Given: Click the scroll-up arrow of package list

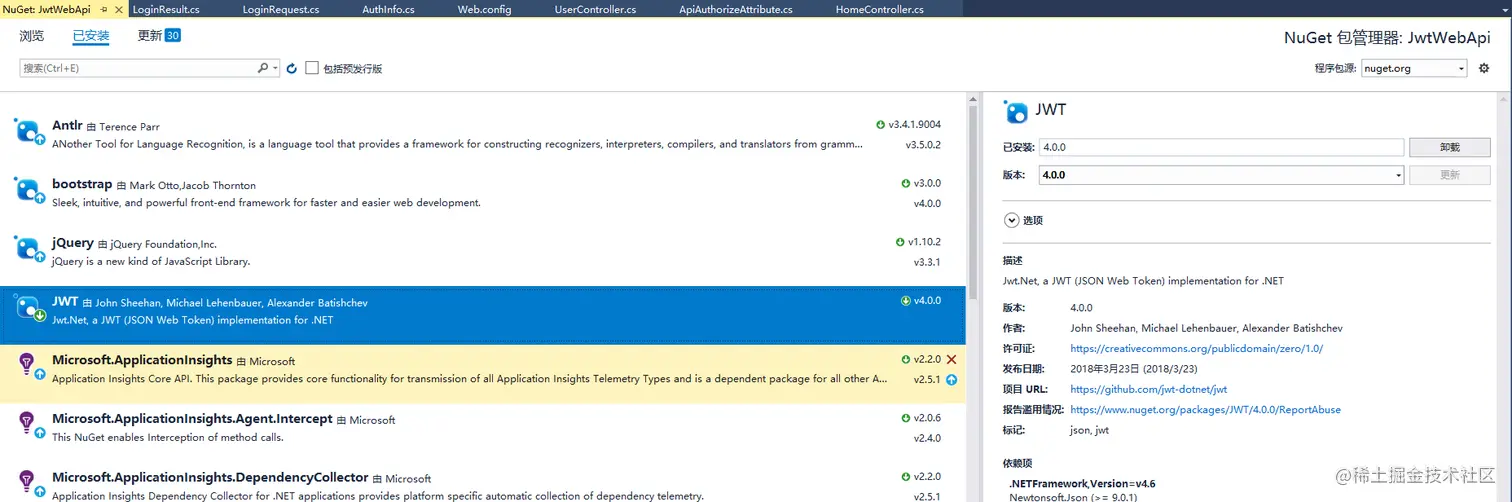Looking at the screenshot, I should point(973,98).
